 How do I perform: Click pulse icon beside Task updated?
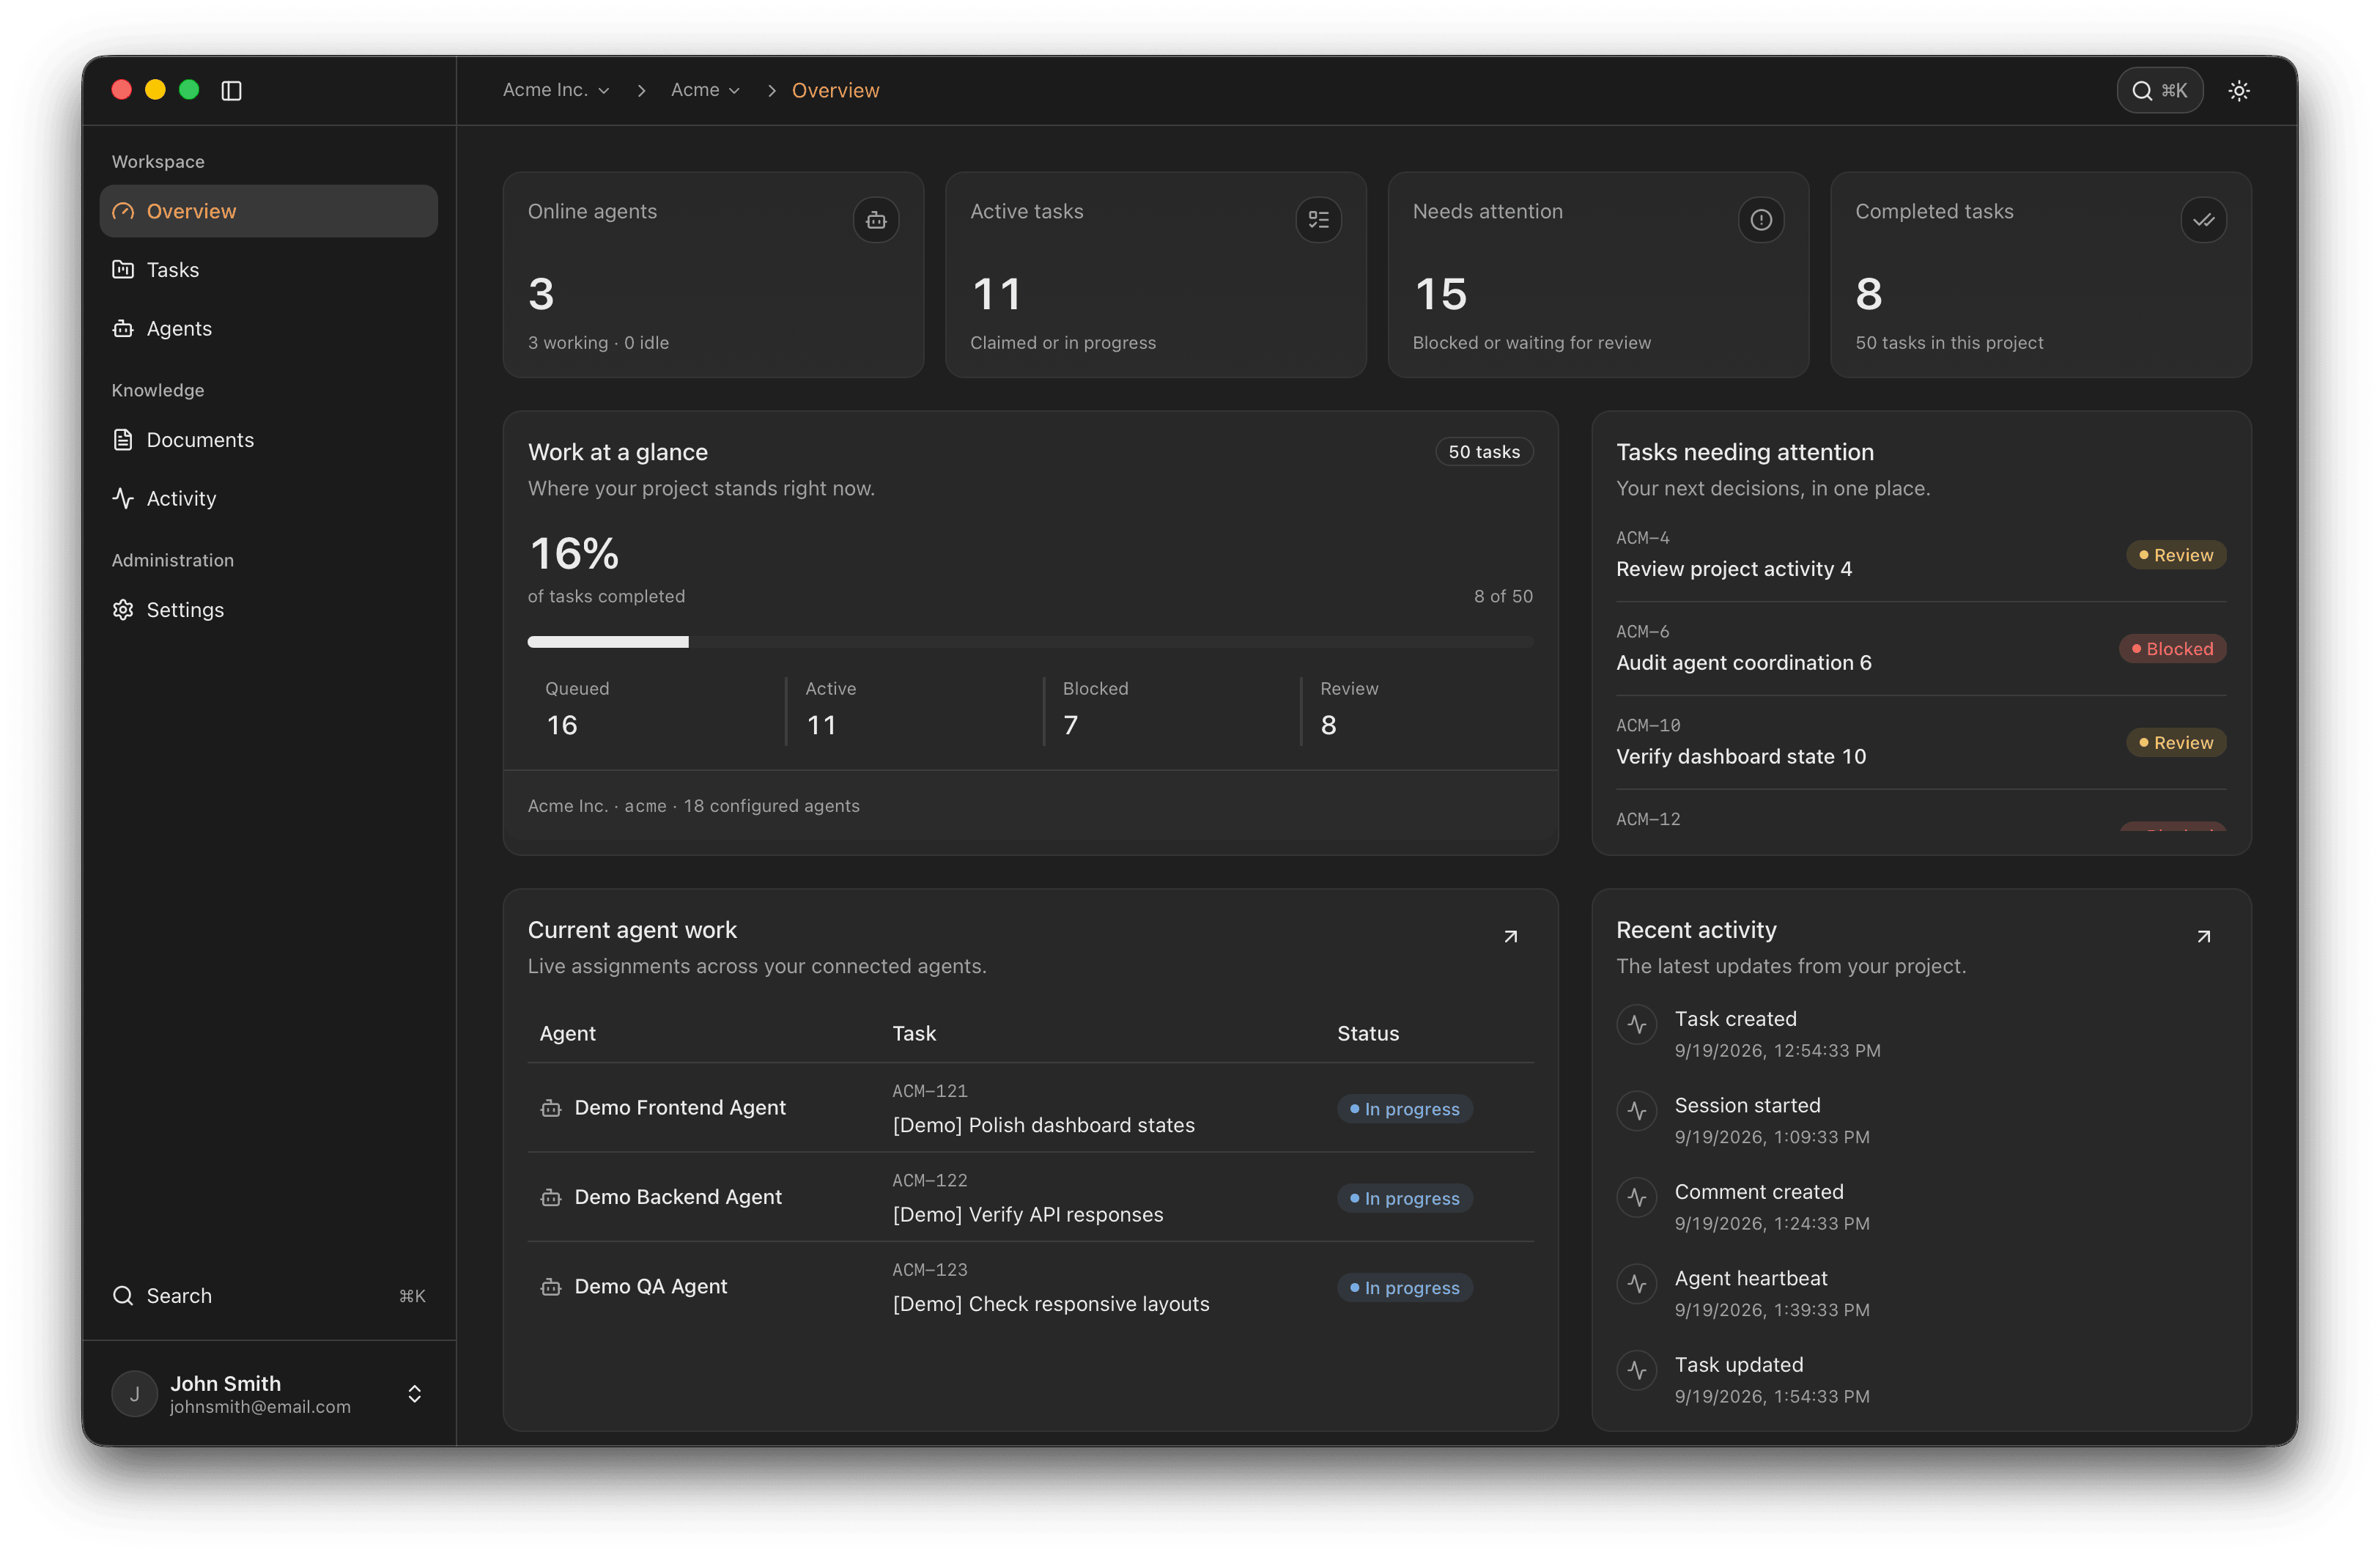point(1637,1370)
